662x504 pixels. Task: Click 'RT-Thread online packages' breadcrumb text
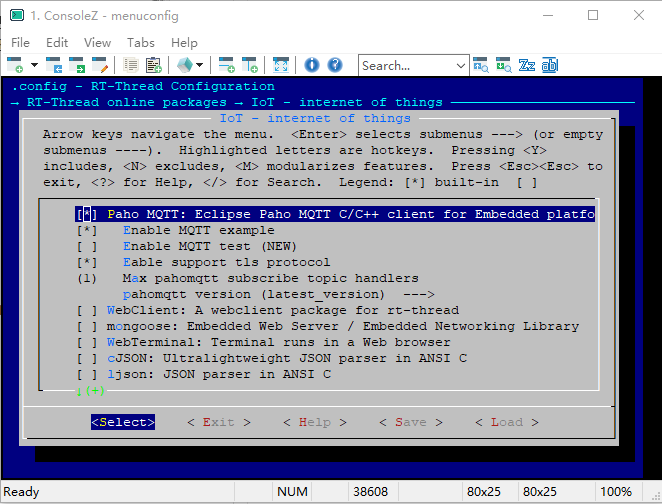[x=127, y=102]
